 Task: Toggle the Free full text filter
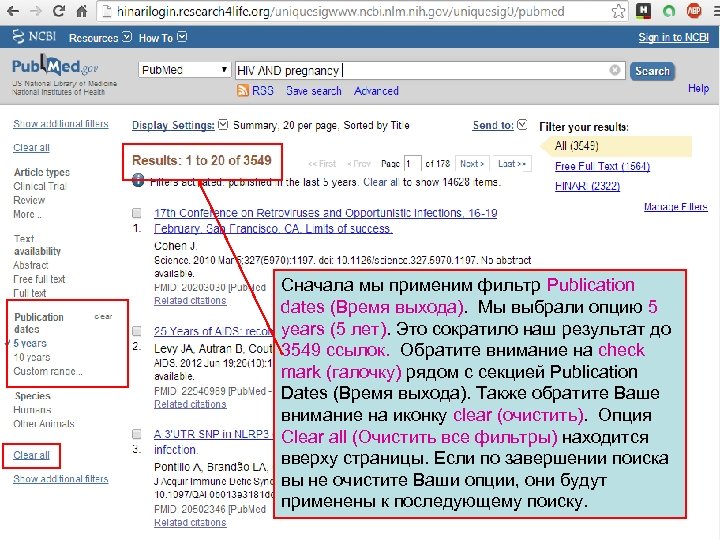(39, 279)
